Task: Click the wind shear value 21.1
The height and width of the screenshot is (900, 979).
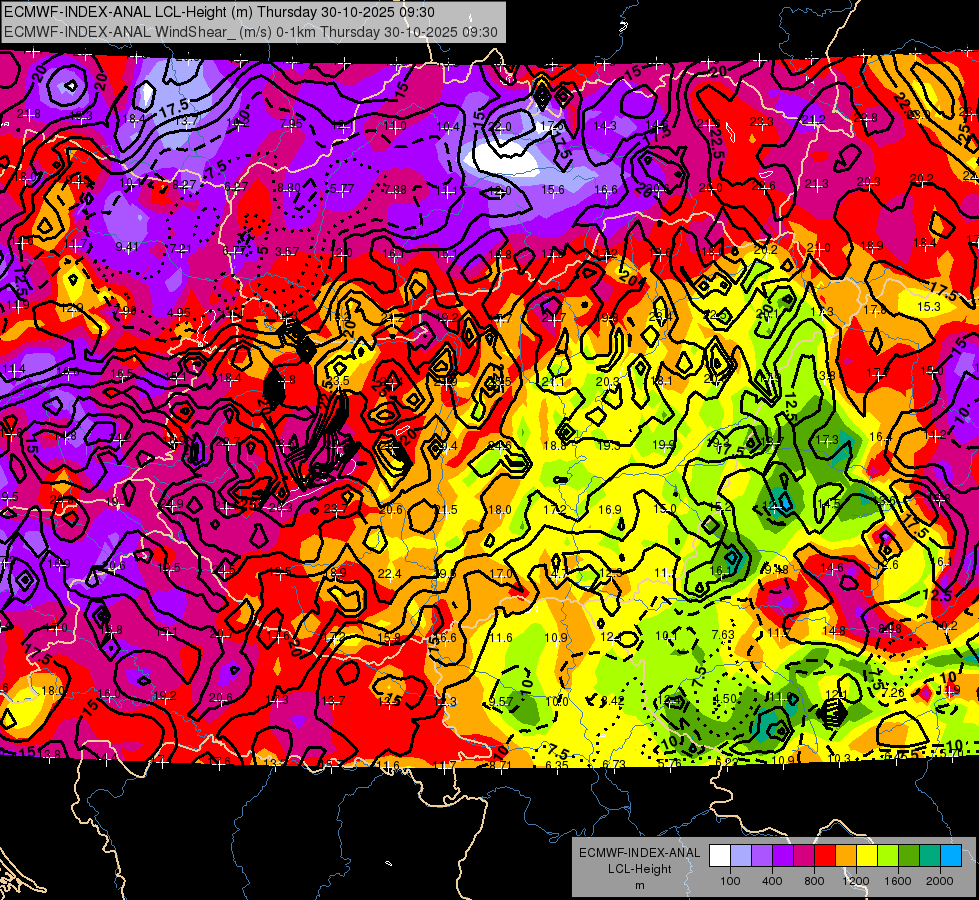Action: (x=553, y=382)
